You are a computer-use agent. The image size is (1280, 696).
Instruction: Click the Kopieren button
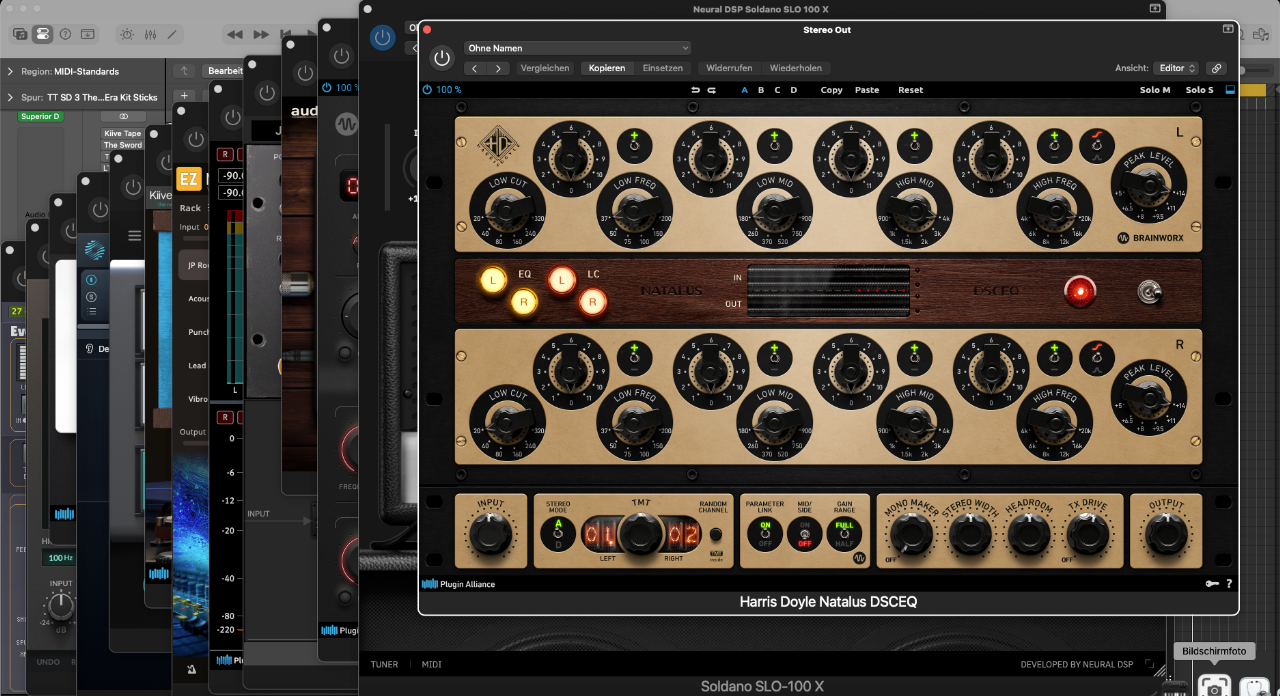607,68
